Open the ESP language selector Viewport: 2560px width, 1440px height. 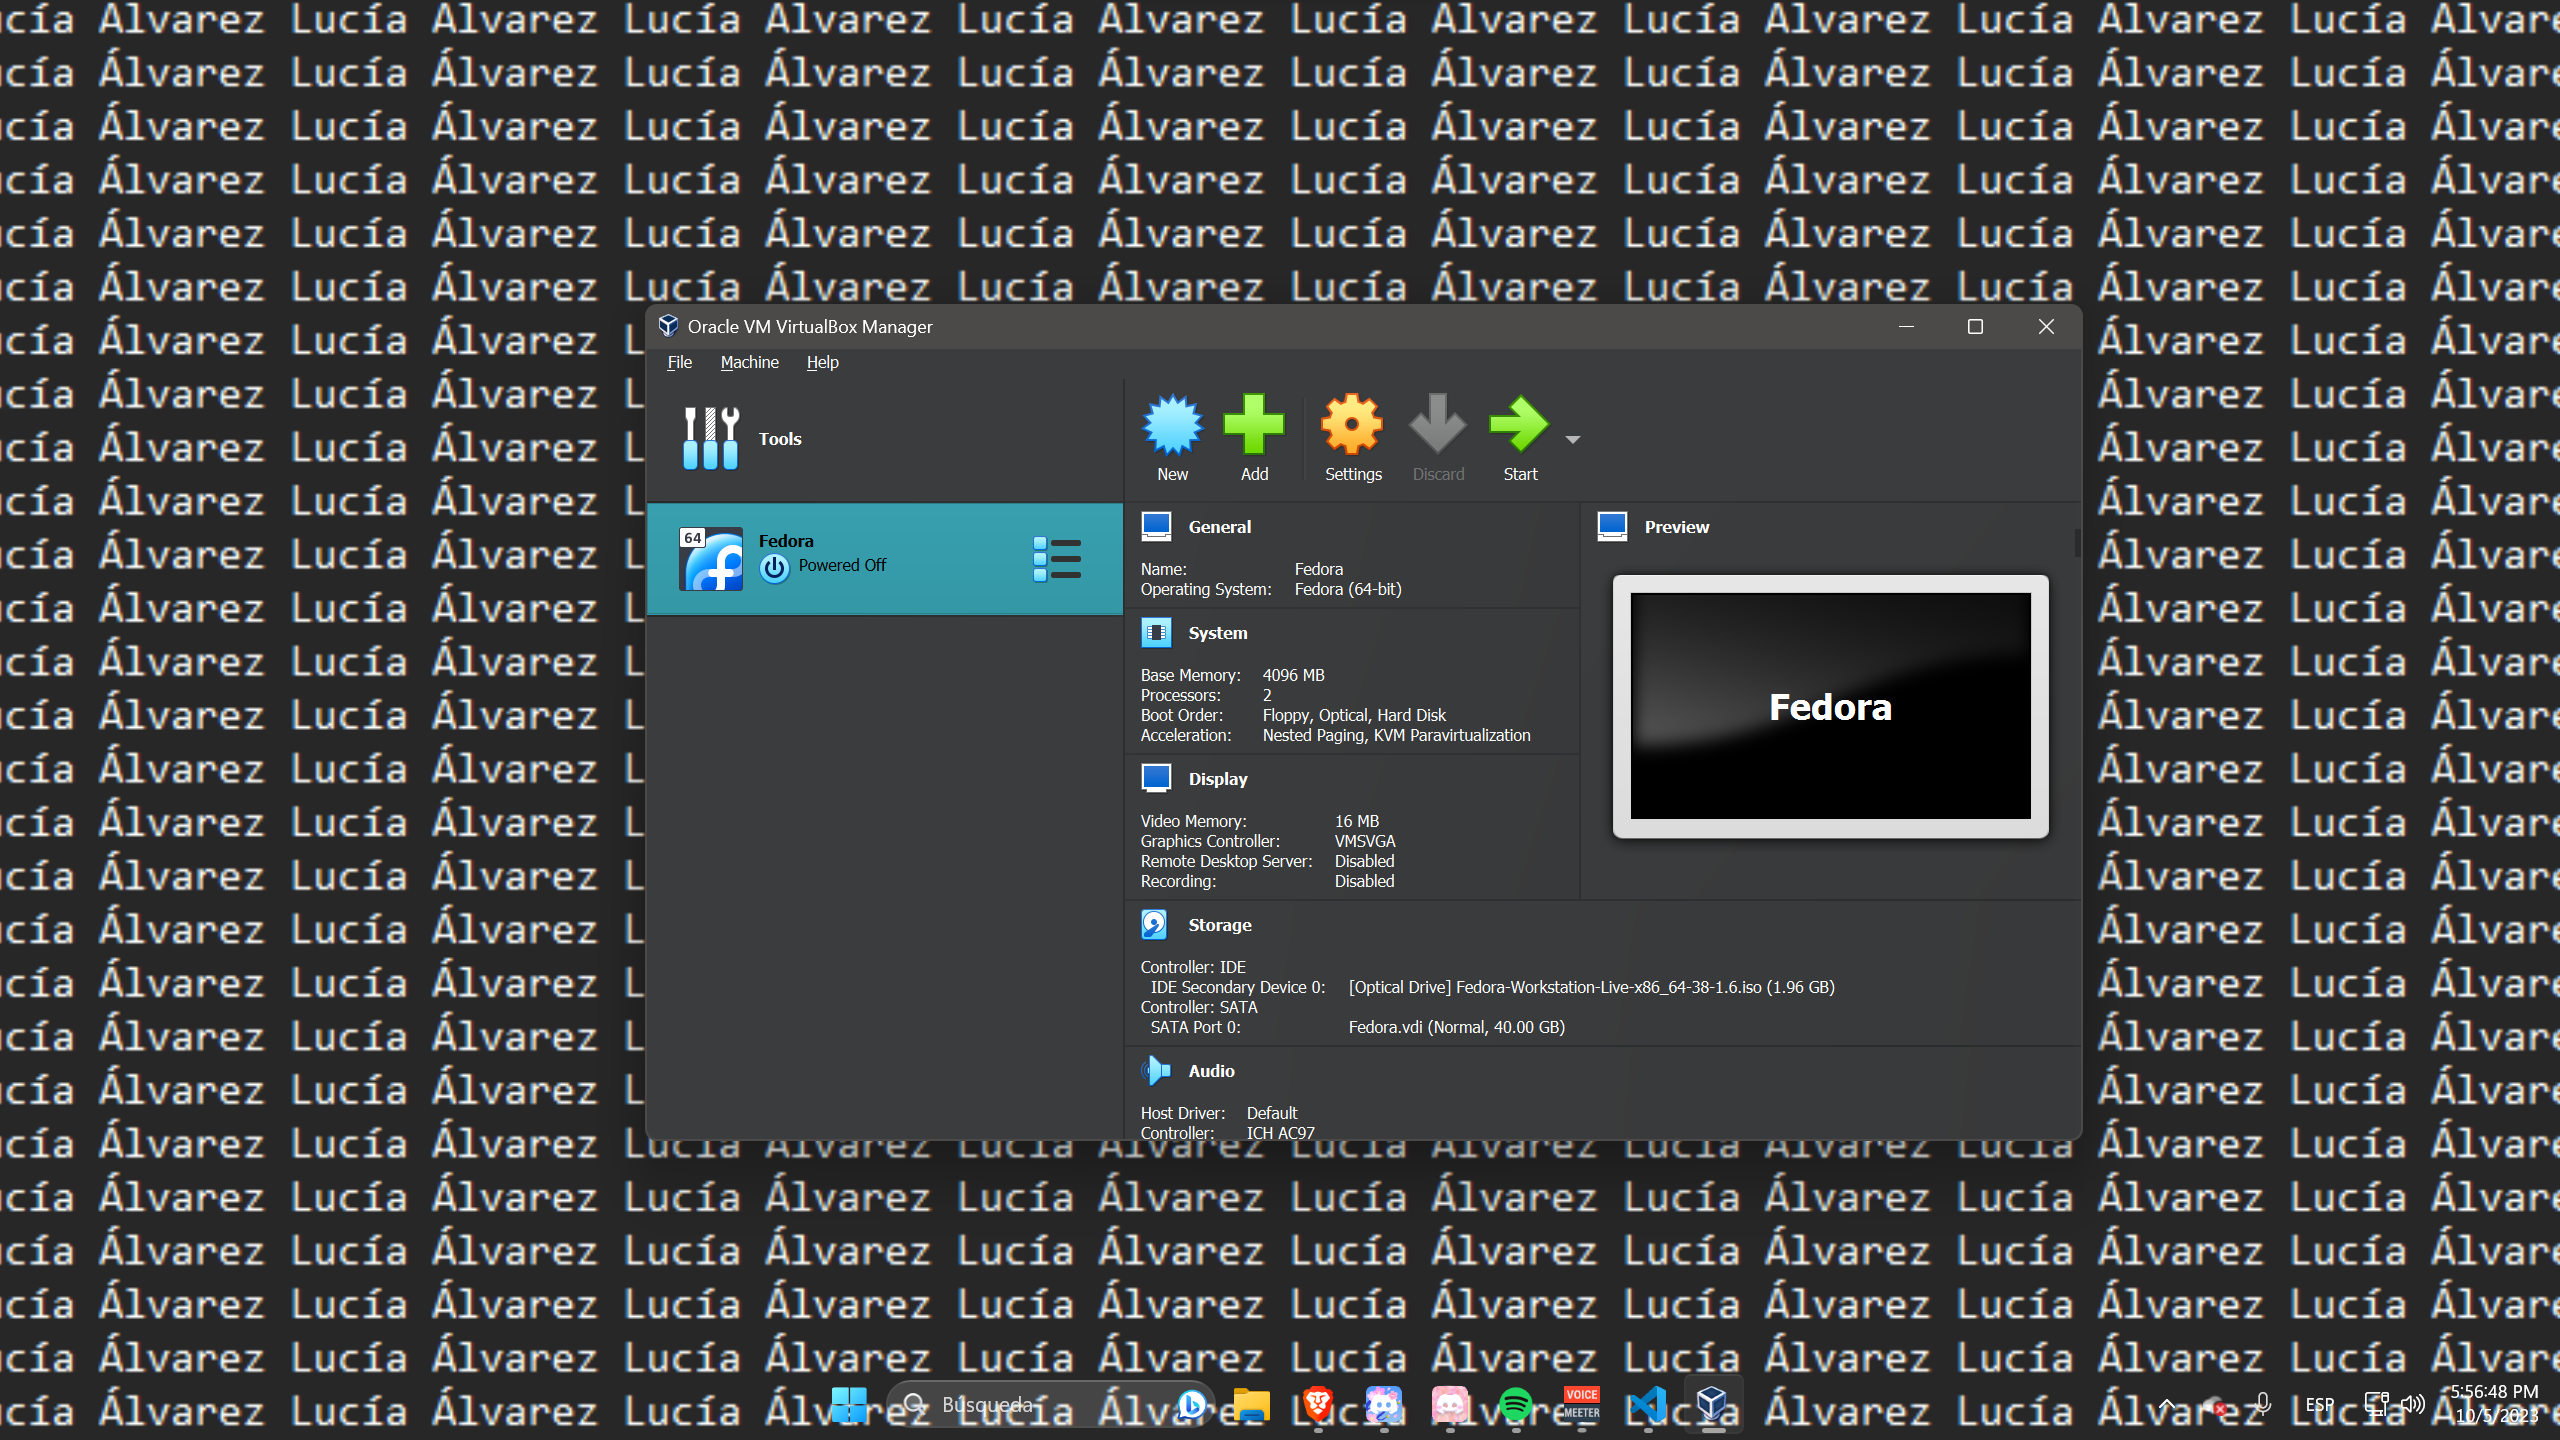(2319, 1405)
